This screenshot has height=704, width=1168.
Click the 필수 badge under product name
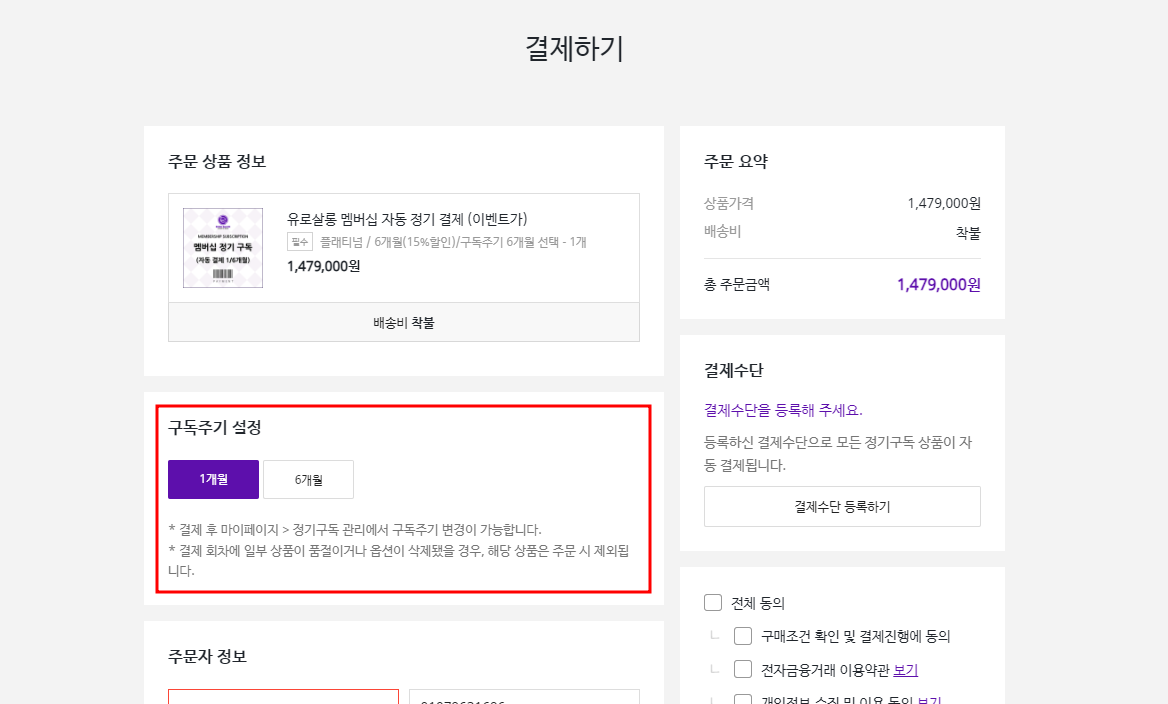(x=300, y=242)
